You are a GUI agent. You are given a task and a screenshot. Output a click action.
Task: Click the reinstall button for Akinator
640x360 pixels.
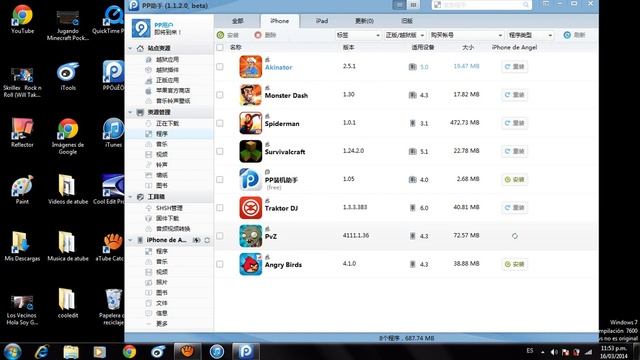pos(514,67)
